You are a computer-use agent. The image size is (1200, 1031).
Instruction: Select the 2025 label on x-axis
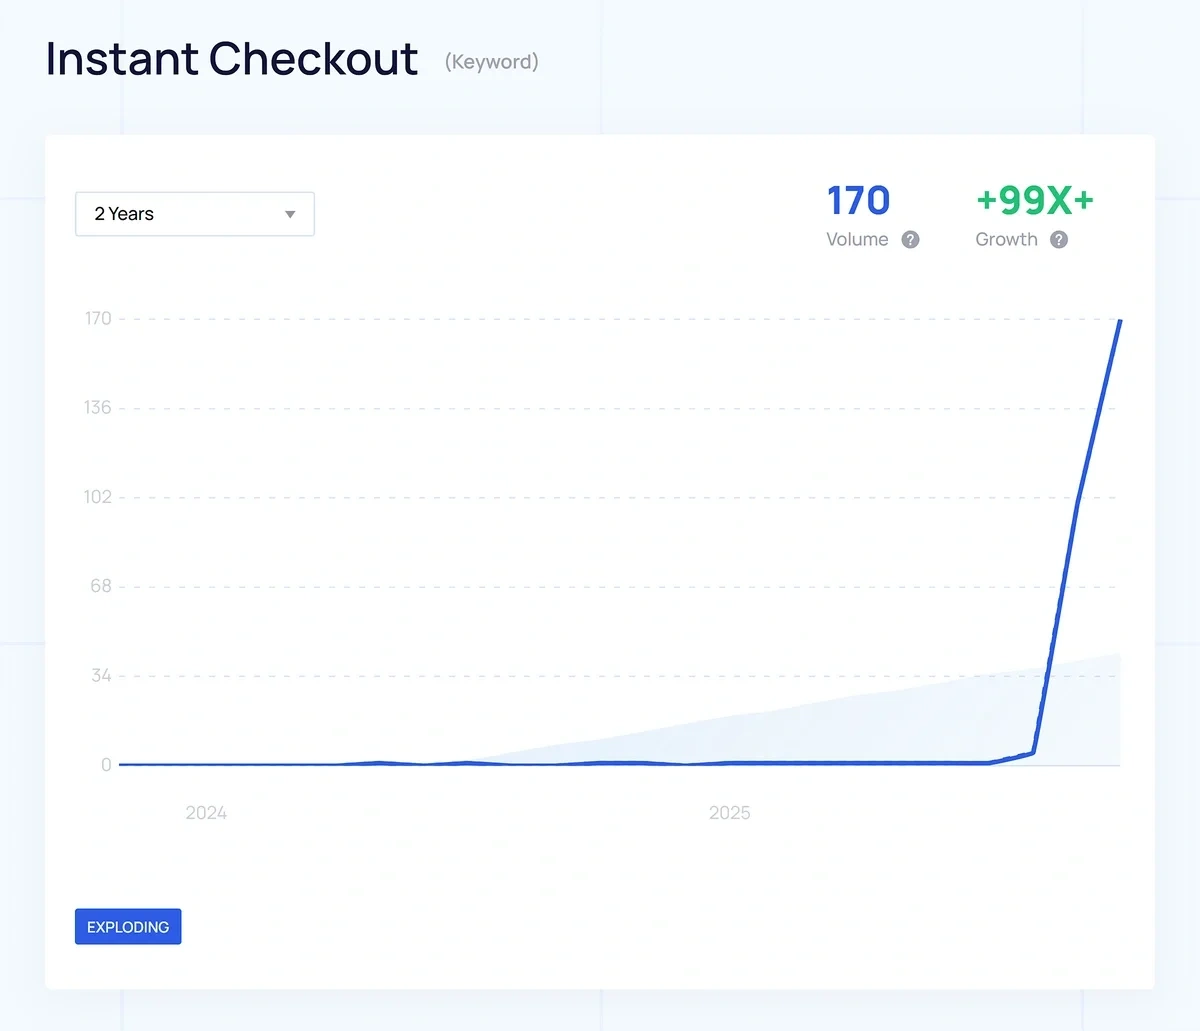click(729, 813)
